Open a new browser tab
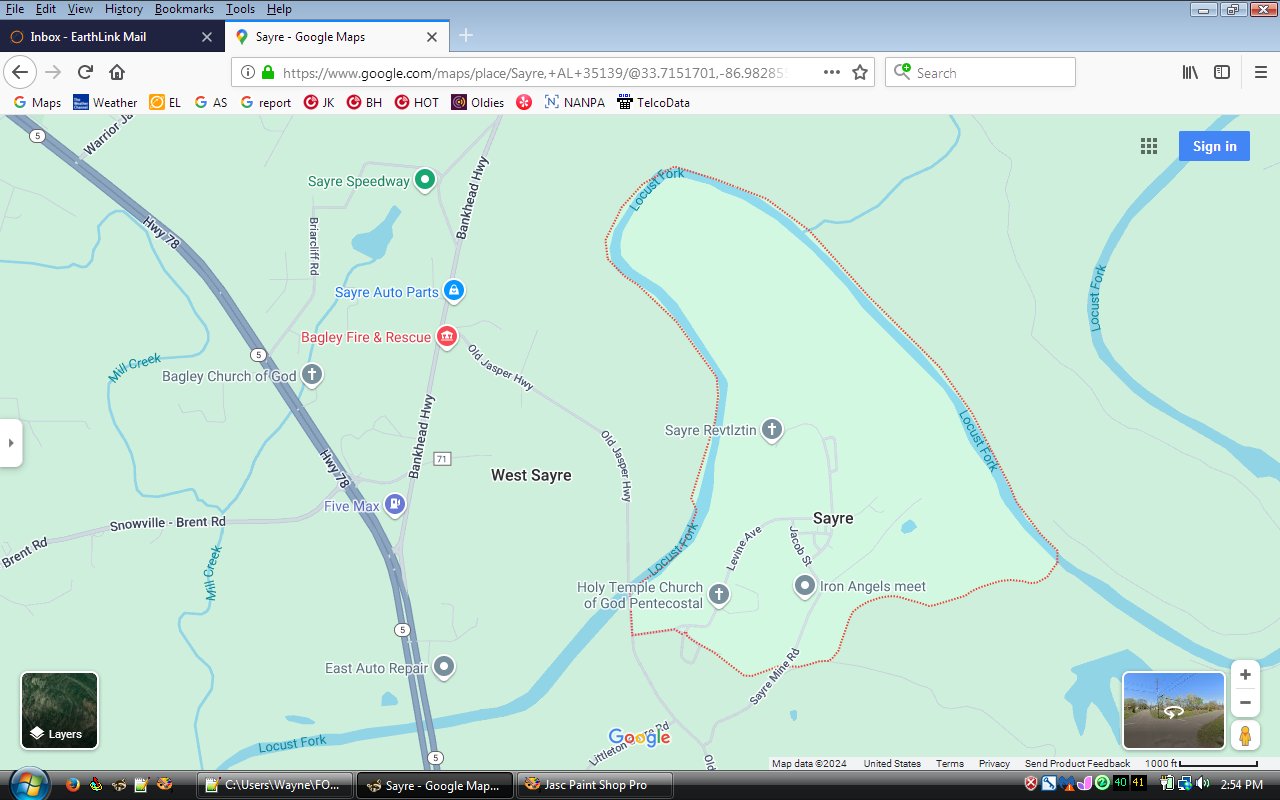This screenshot has height=800, width=1280. pyautogui.click(x=466, y=36)
